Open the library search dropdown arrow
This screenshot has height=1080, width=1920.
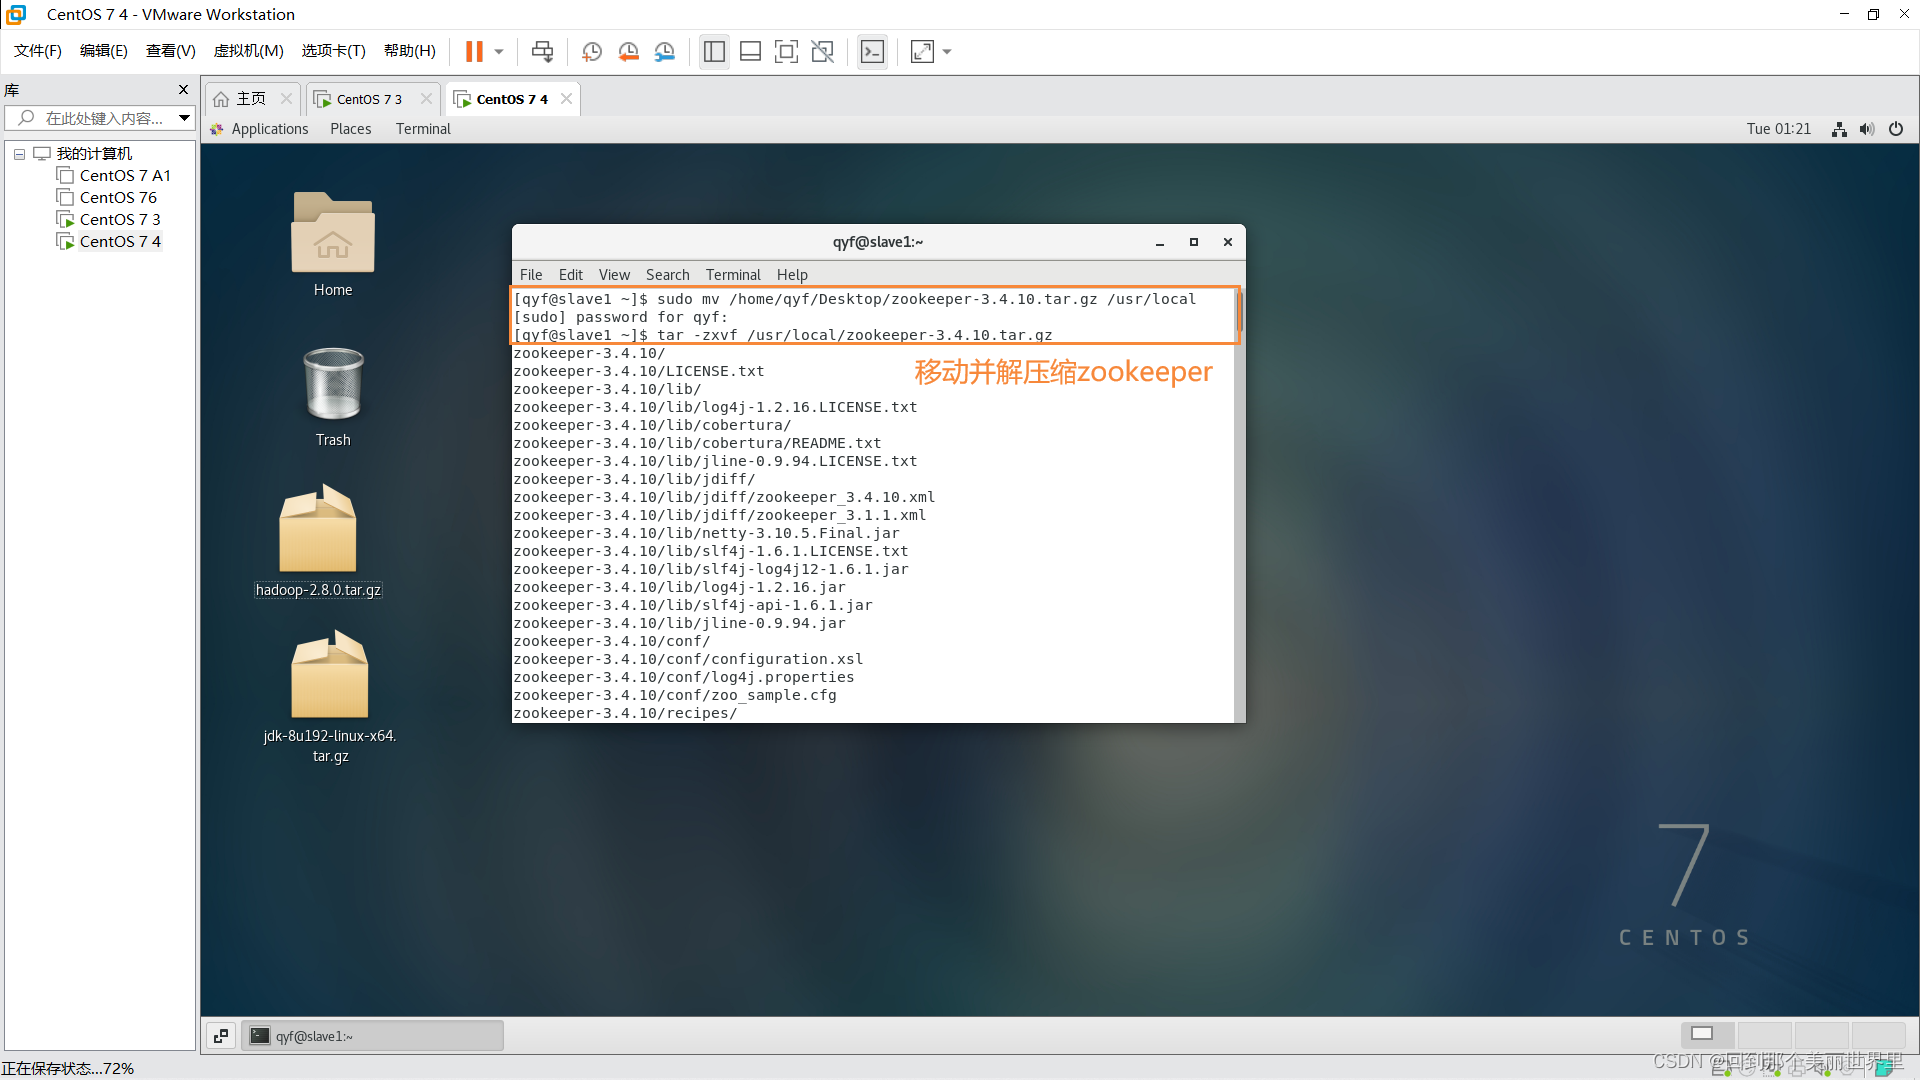click(185, 118)
